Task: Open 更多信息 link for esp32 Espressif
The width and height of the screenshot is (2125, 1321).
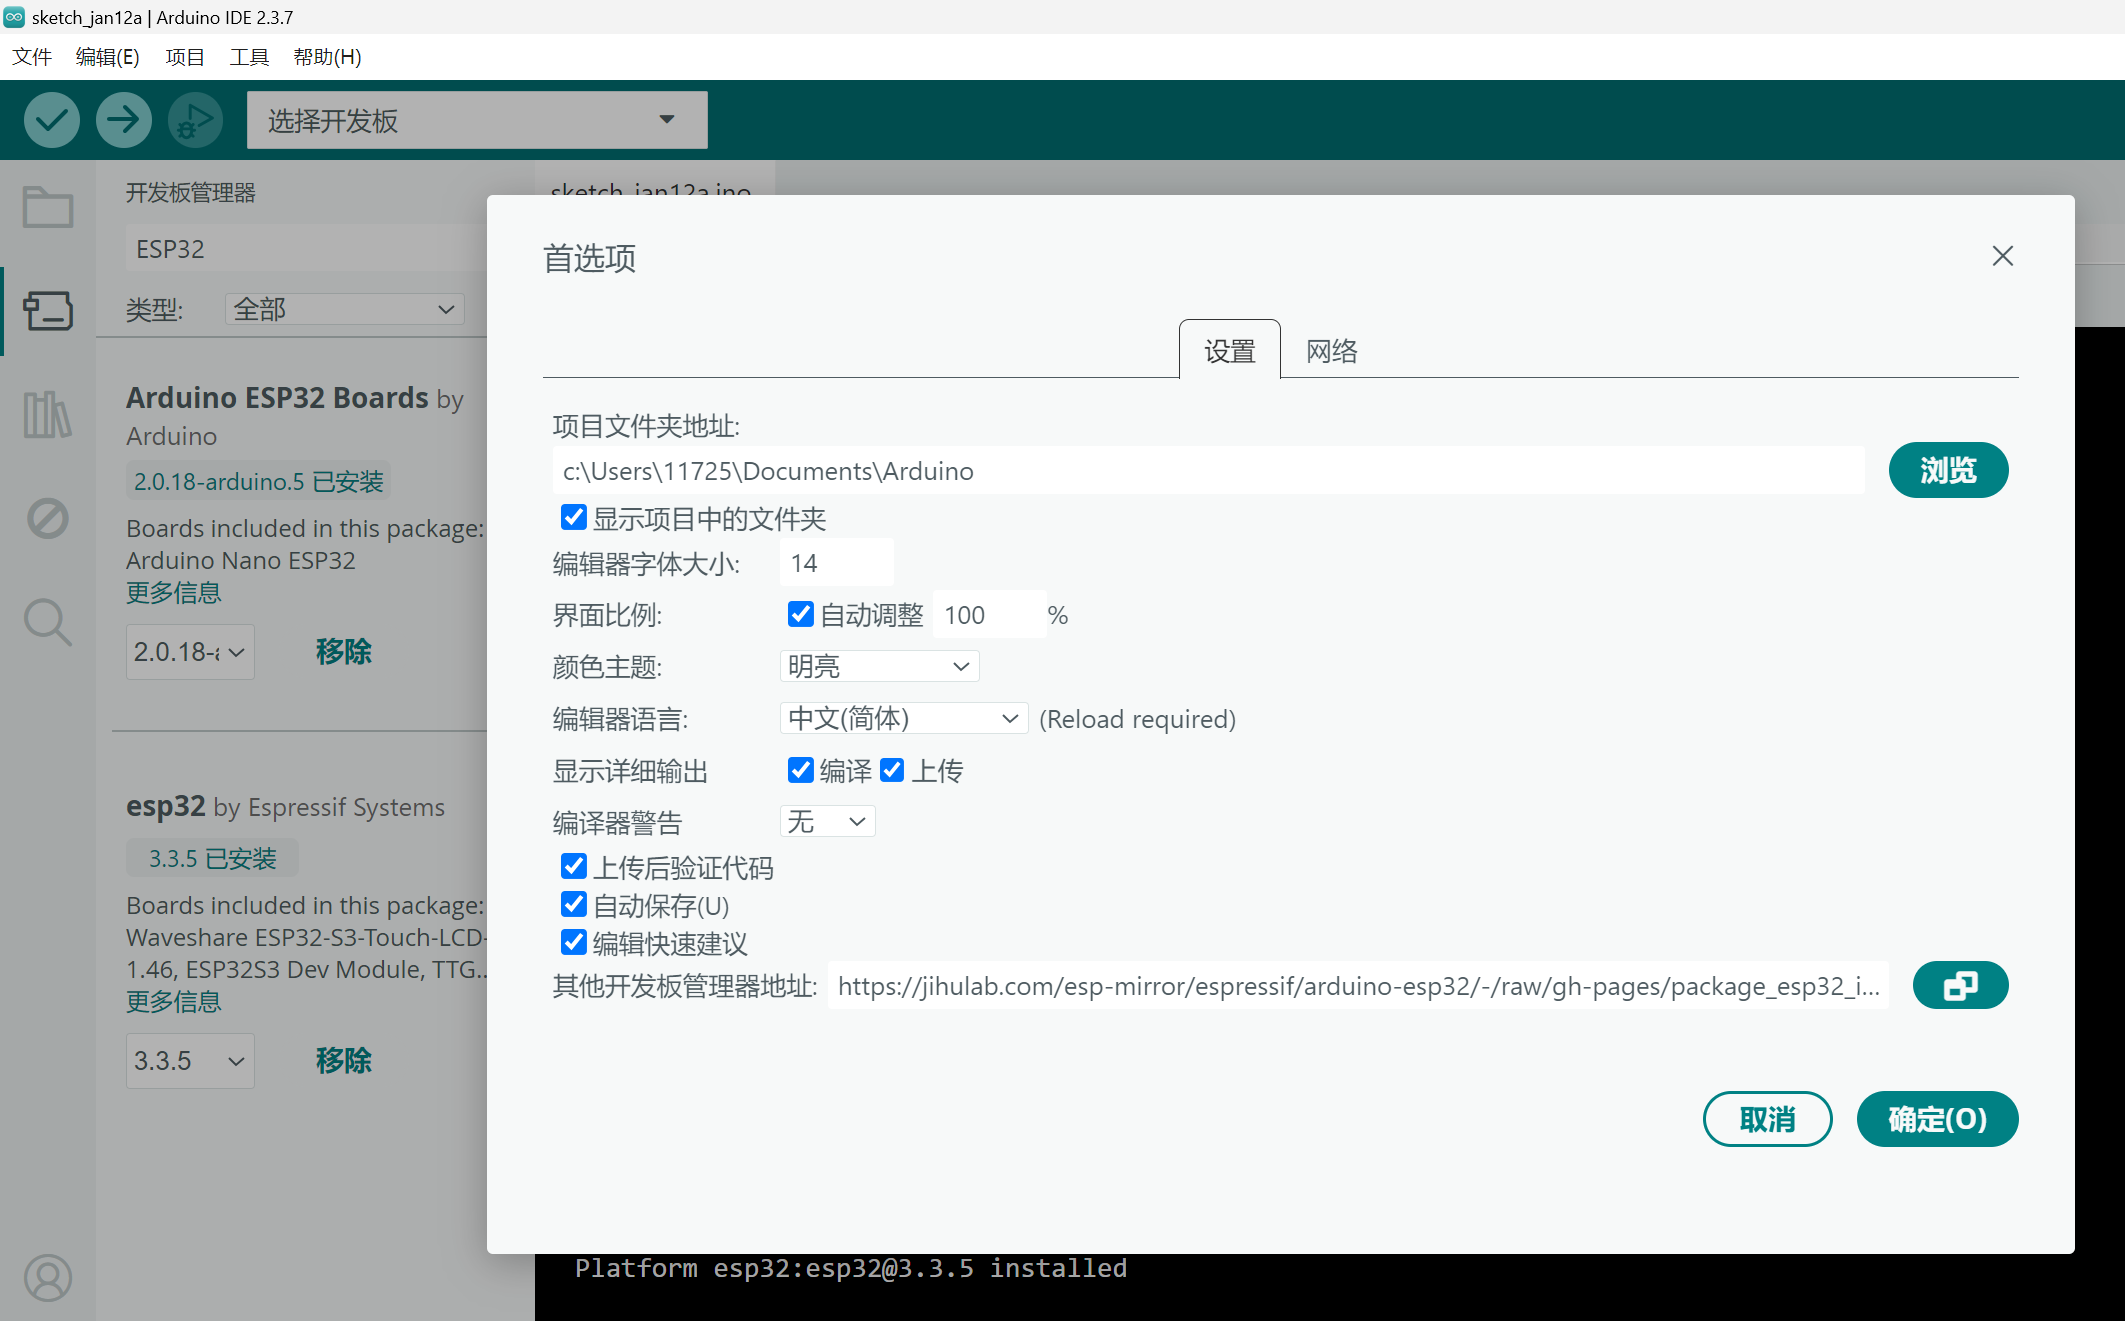Action: tap(174, 1002)
